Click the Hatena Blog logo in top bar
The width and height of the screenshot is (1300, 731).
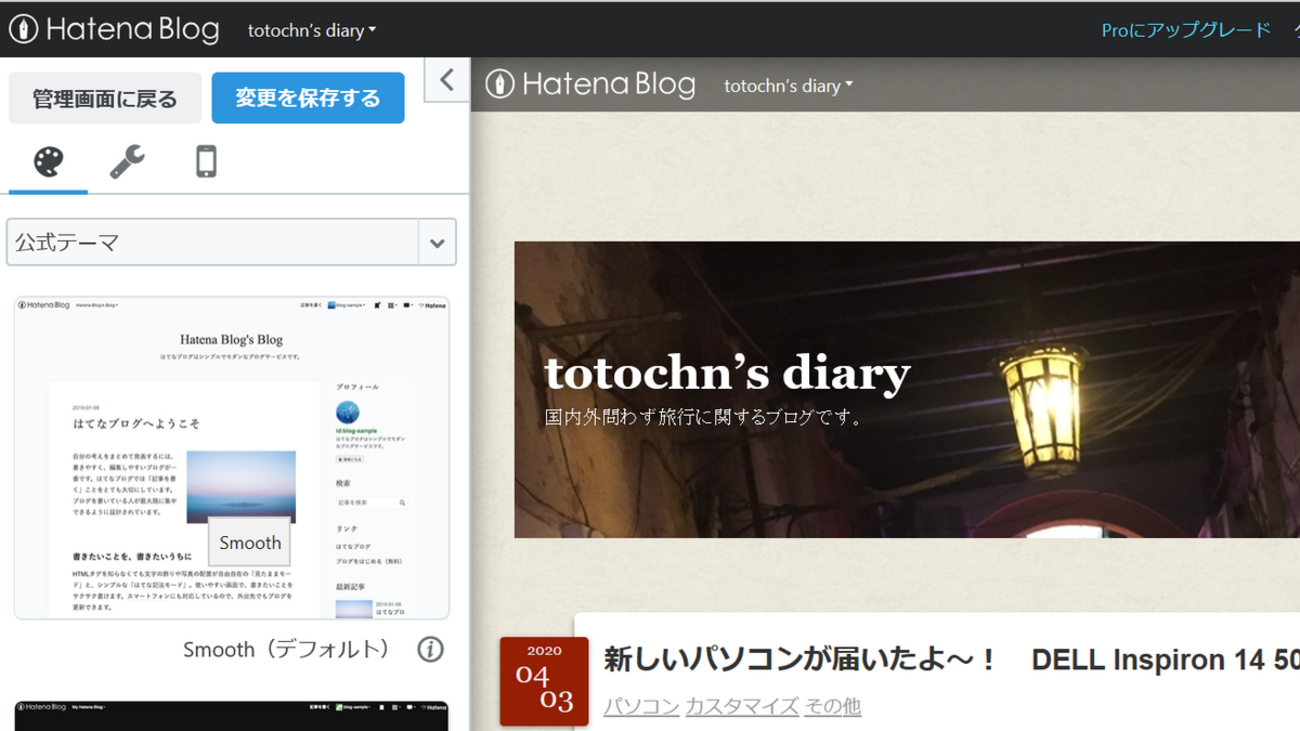pos(114,29)
